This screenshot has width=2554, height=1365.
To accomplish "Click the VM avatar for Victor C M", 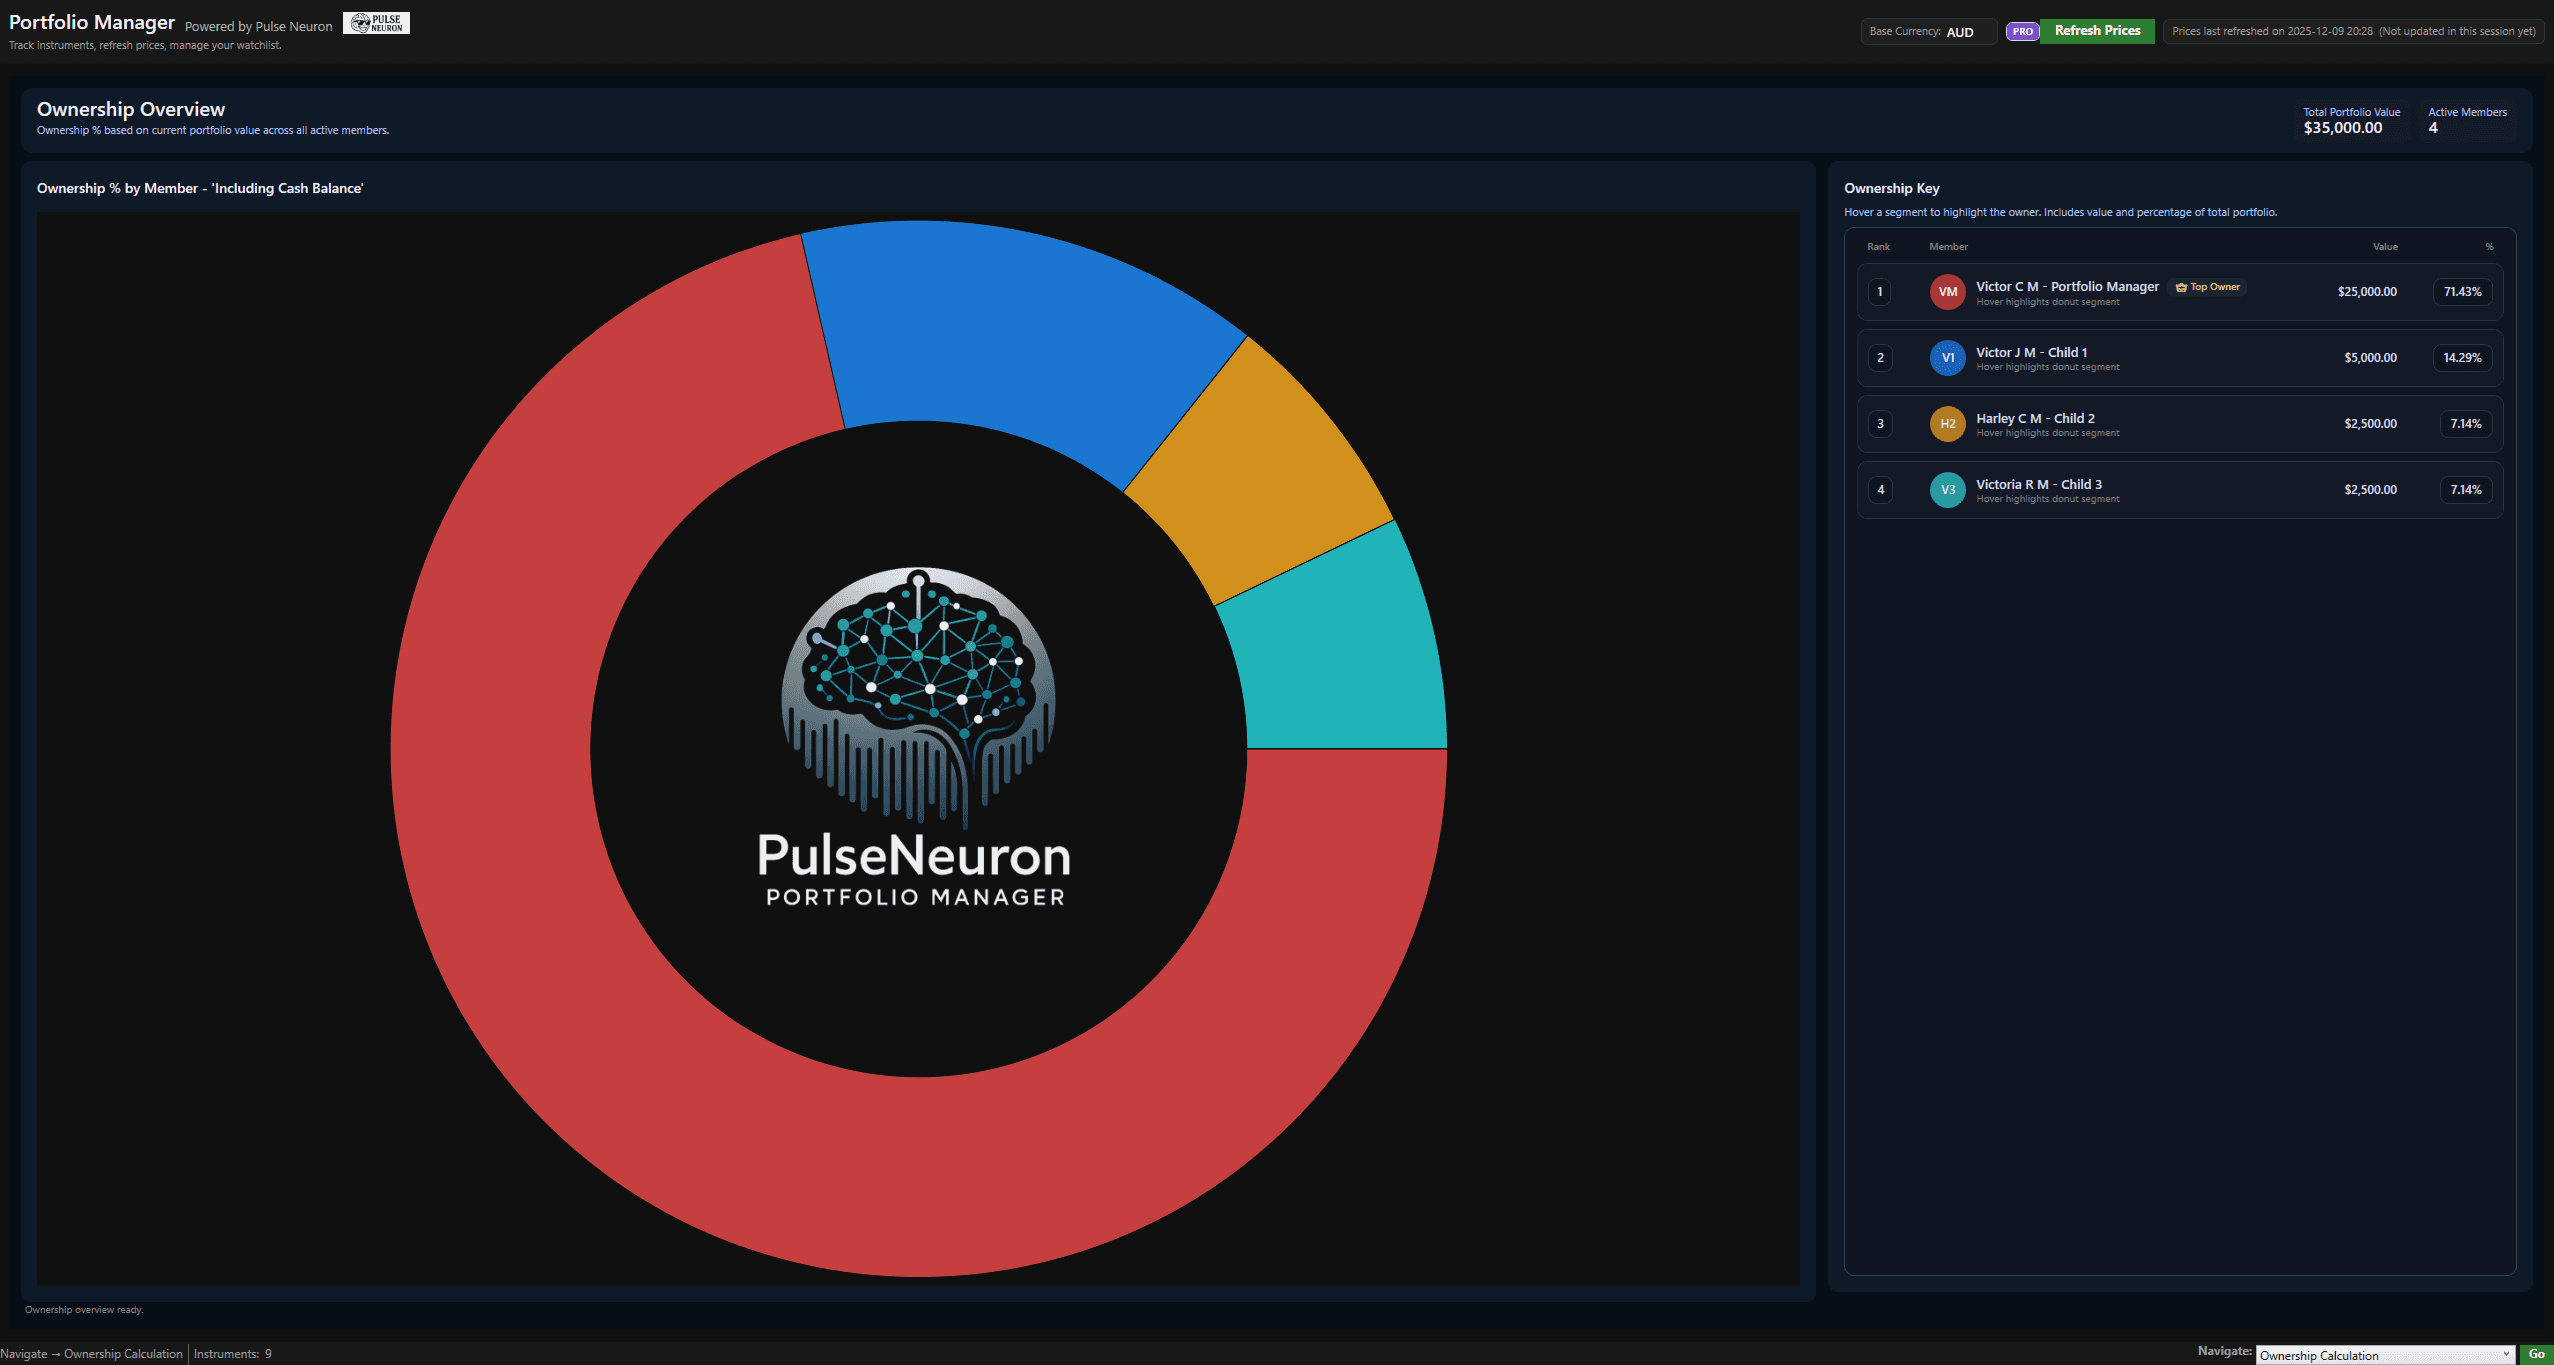I will [1947, 292].
